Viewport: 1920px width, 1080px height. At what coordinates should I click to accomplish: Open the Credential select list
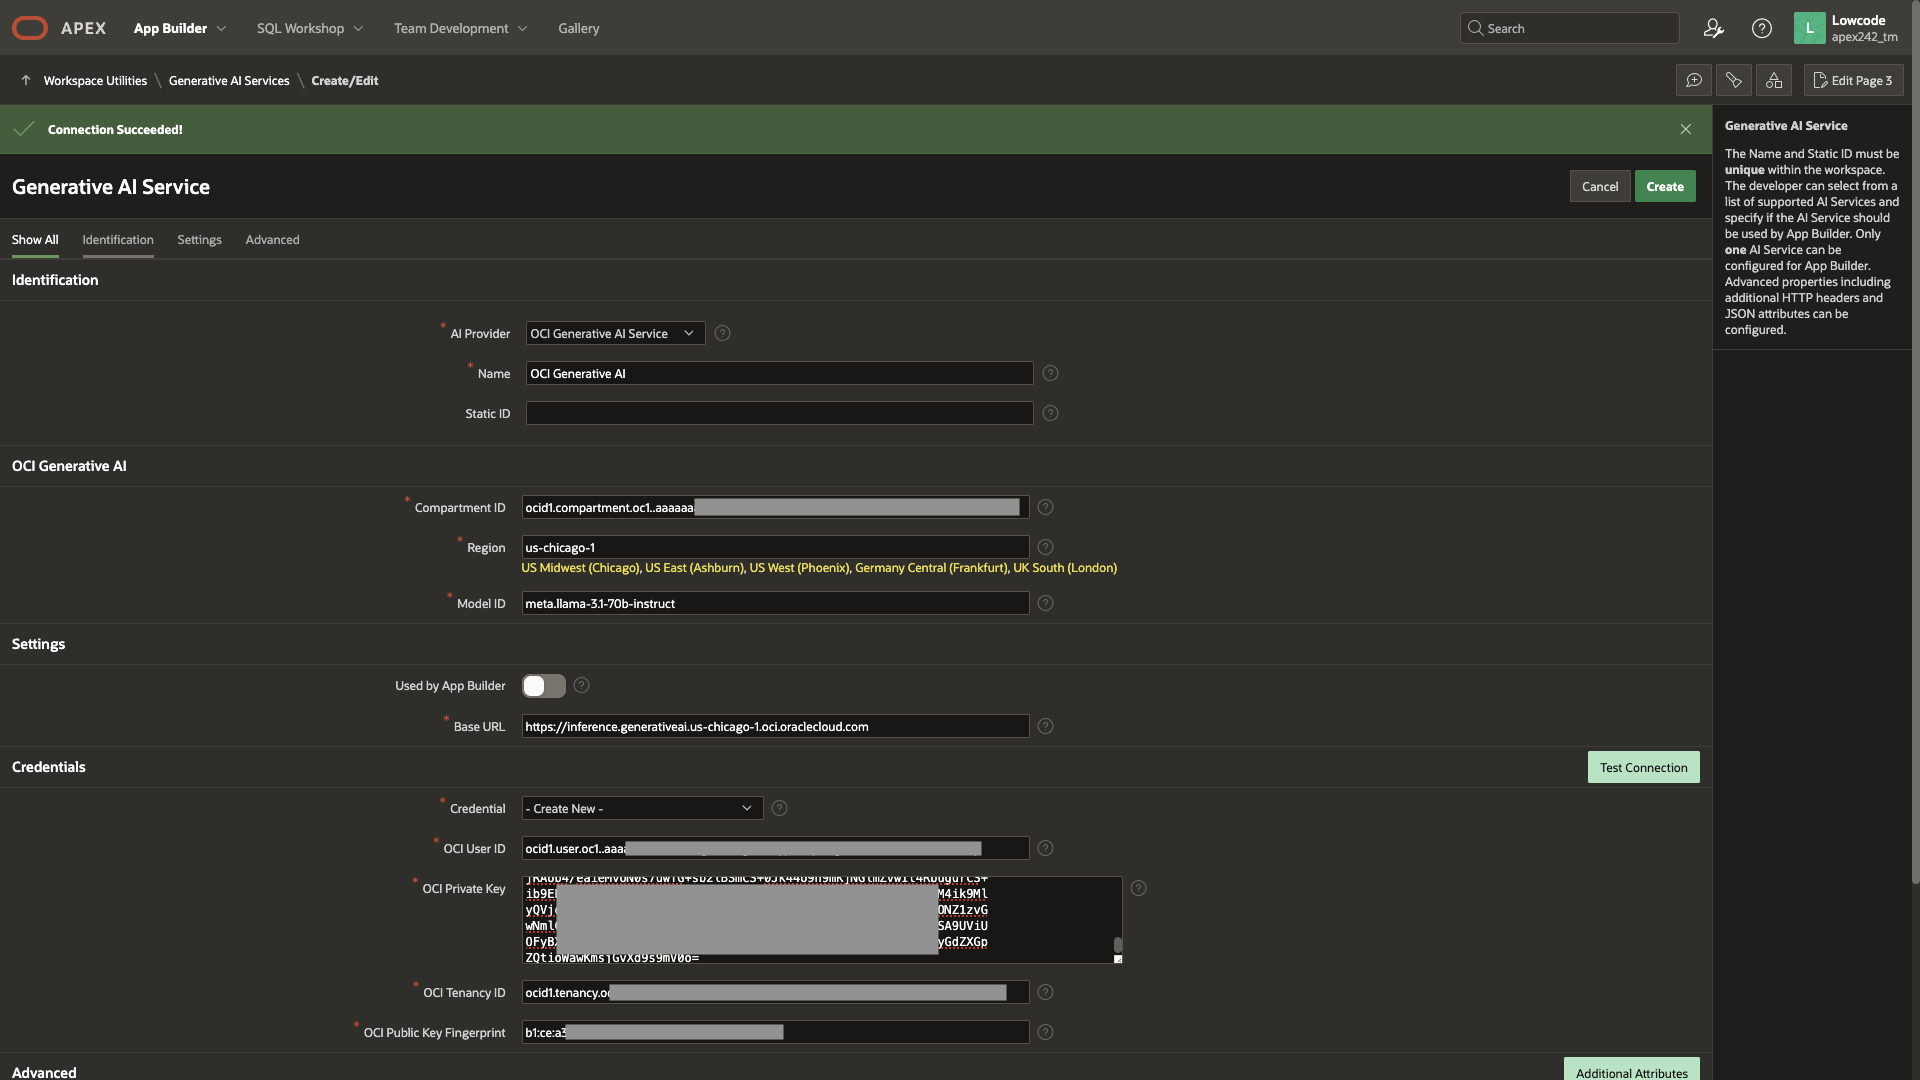click(x=642, y=808)
